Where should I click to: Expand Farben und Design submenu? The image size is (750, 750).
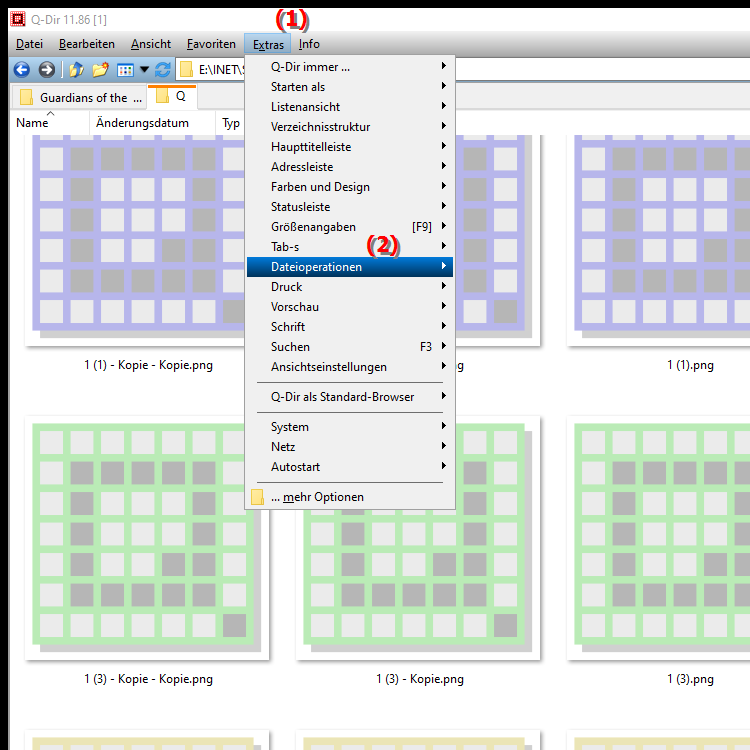350,187
